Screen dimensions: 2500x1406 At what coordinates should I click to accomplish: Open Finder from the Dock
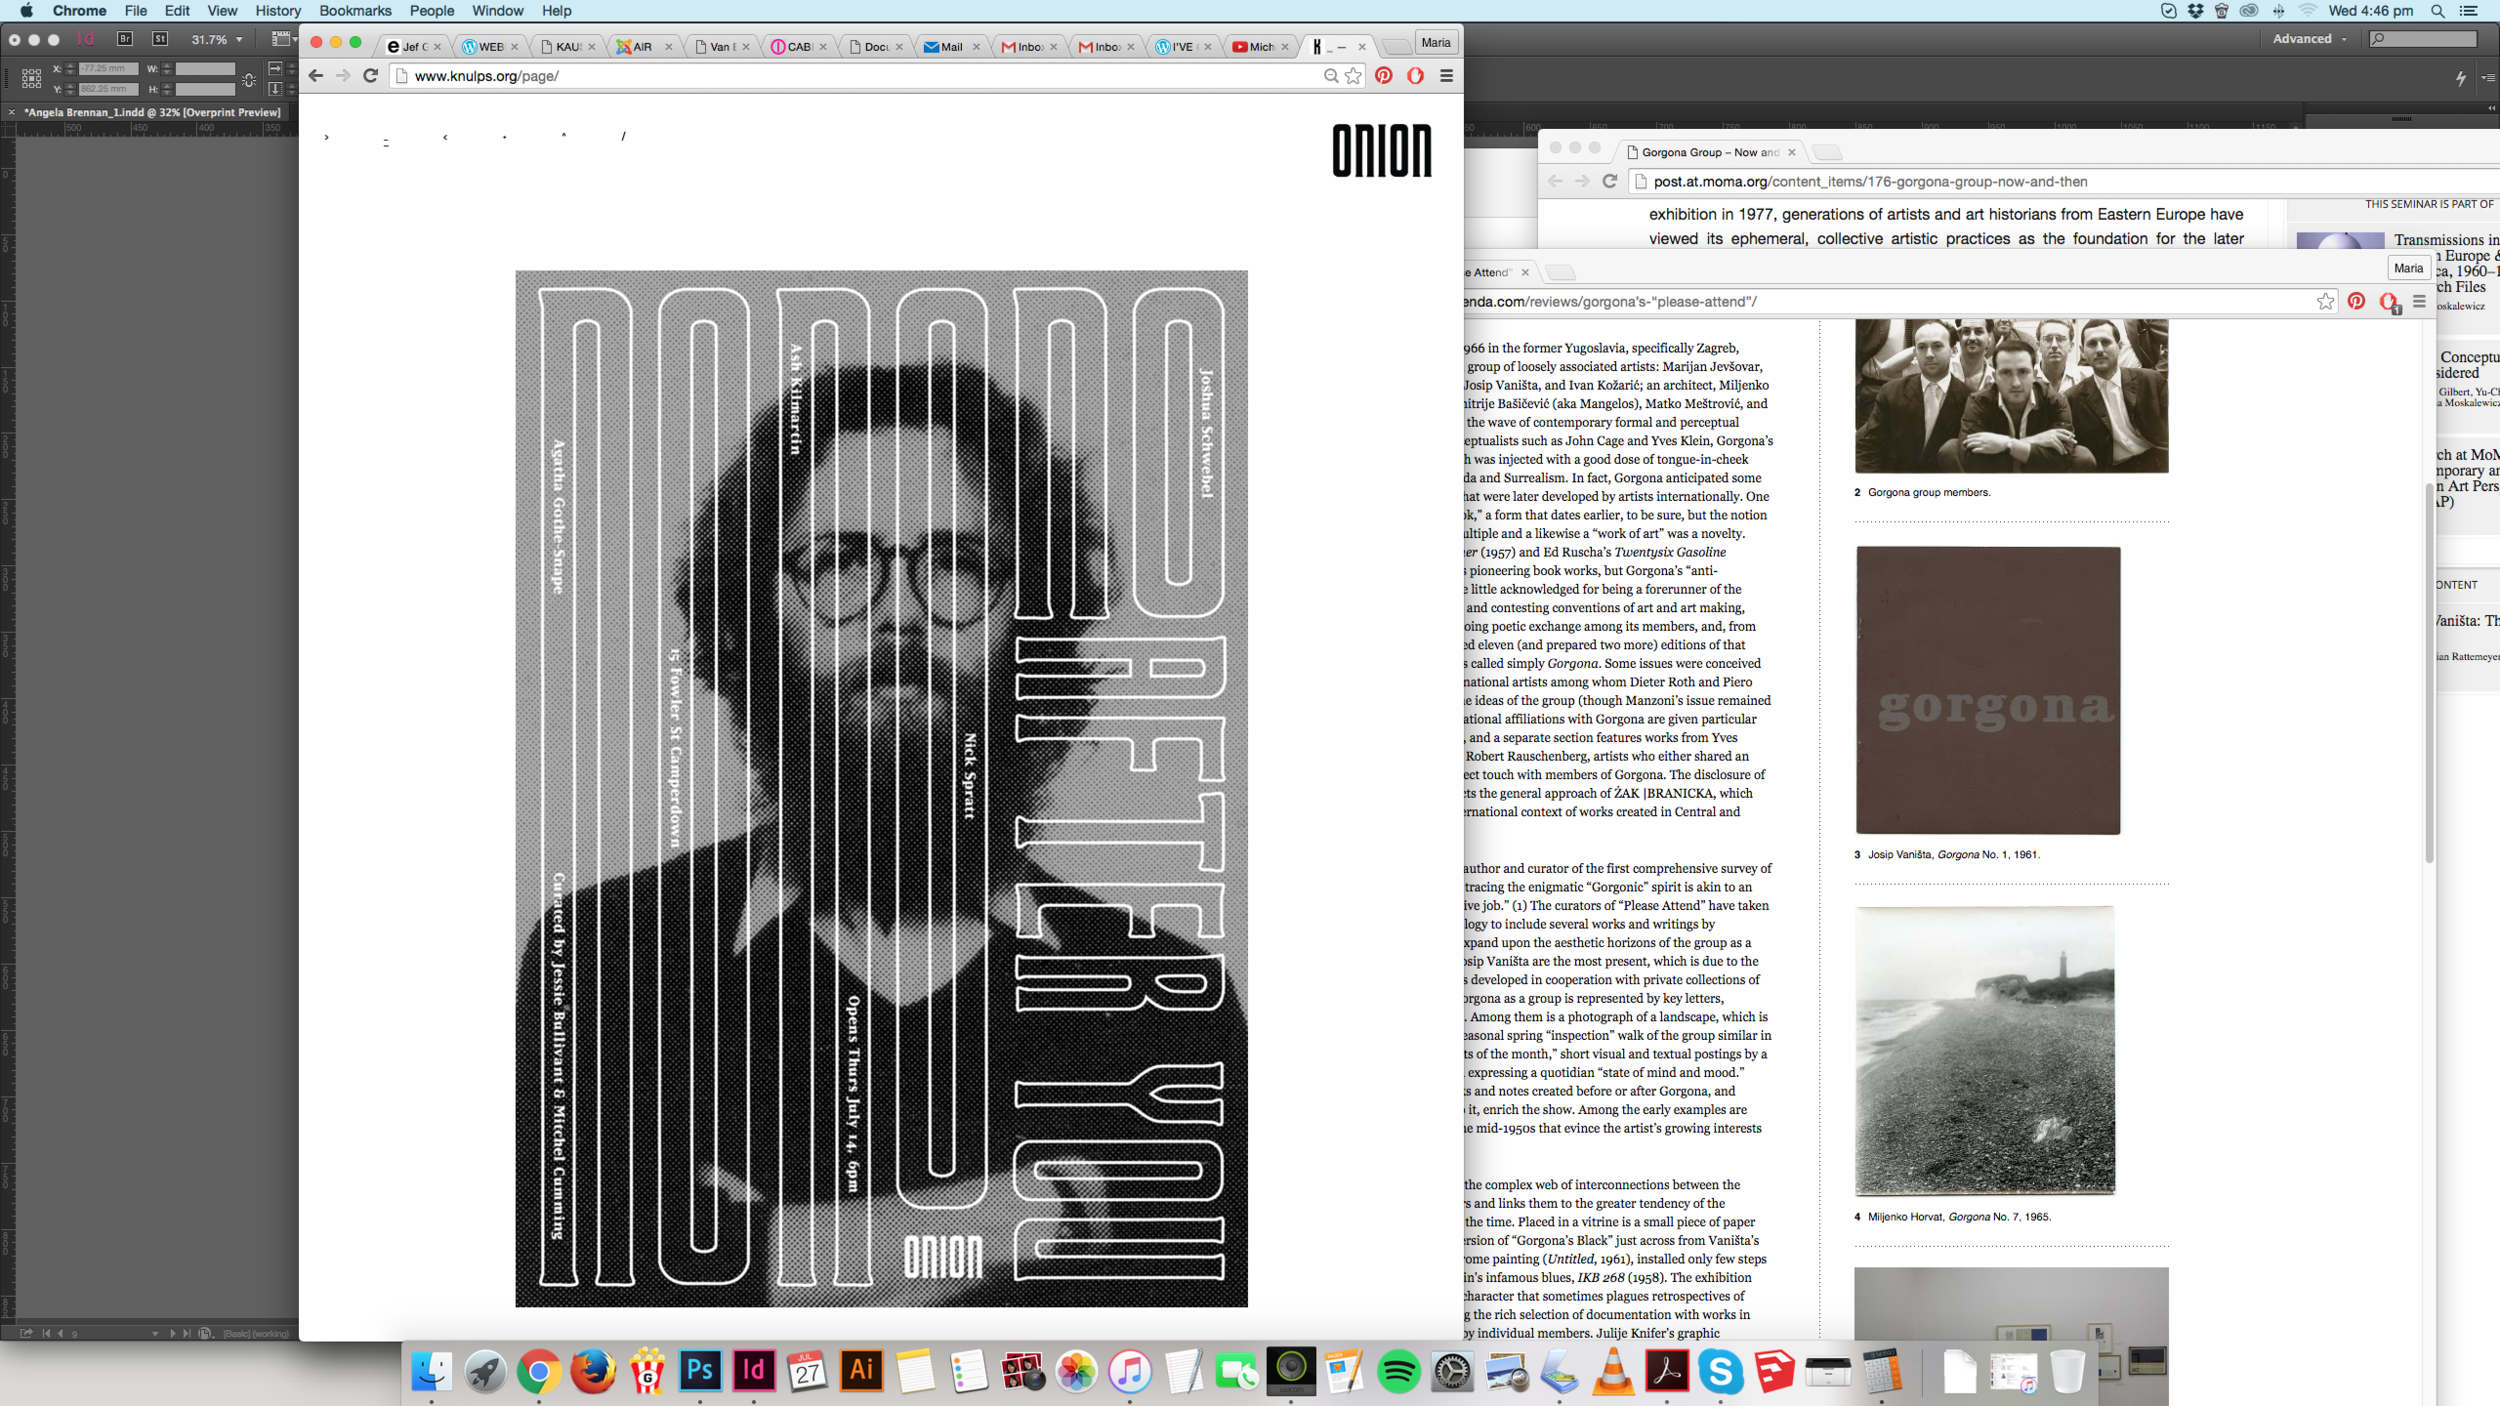pyautogui.click(x=432, y=1371)
